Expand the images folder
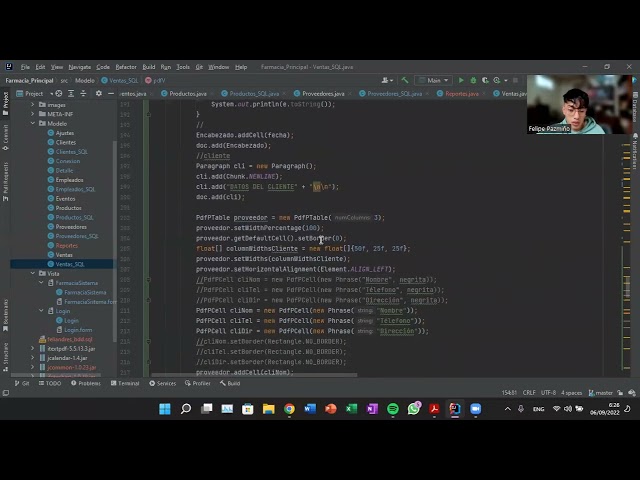The height and width of the screenshot is (480, 640). (x=33, y=104)
